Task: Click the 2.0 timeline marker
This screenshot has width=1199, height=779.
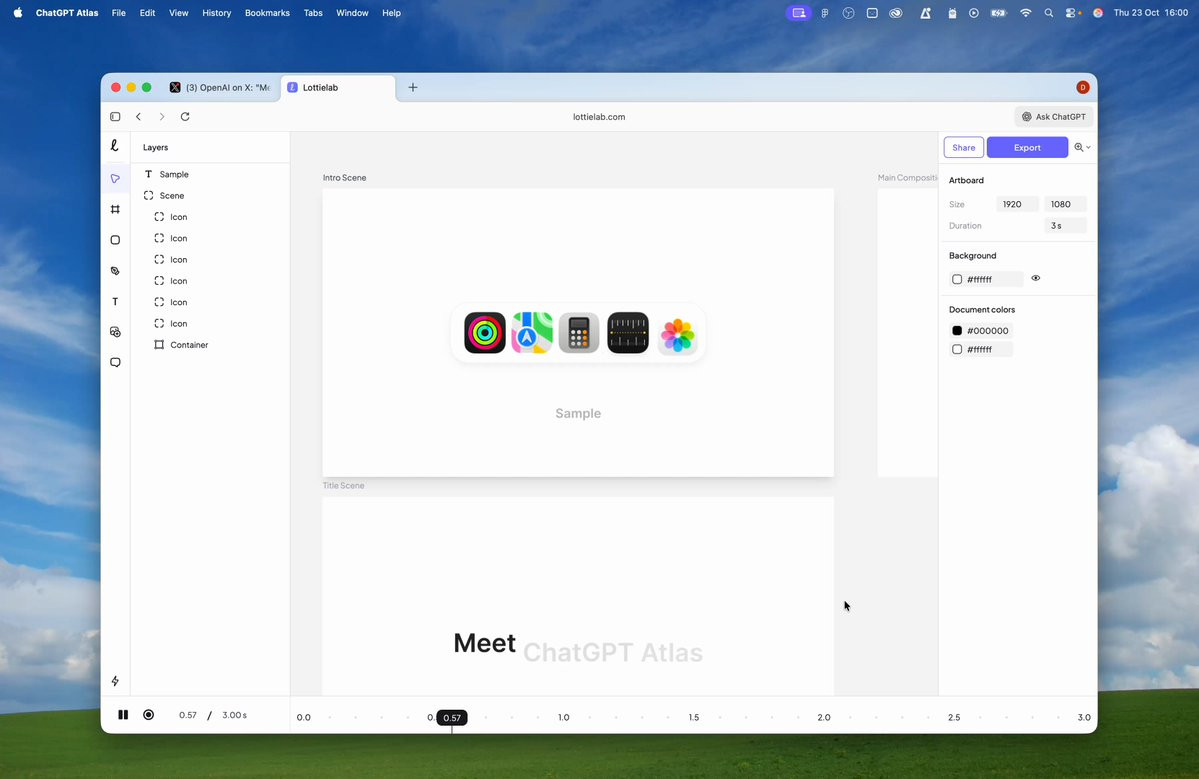Action: coord(824,717)
